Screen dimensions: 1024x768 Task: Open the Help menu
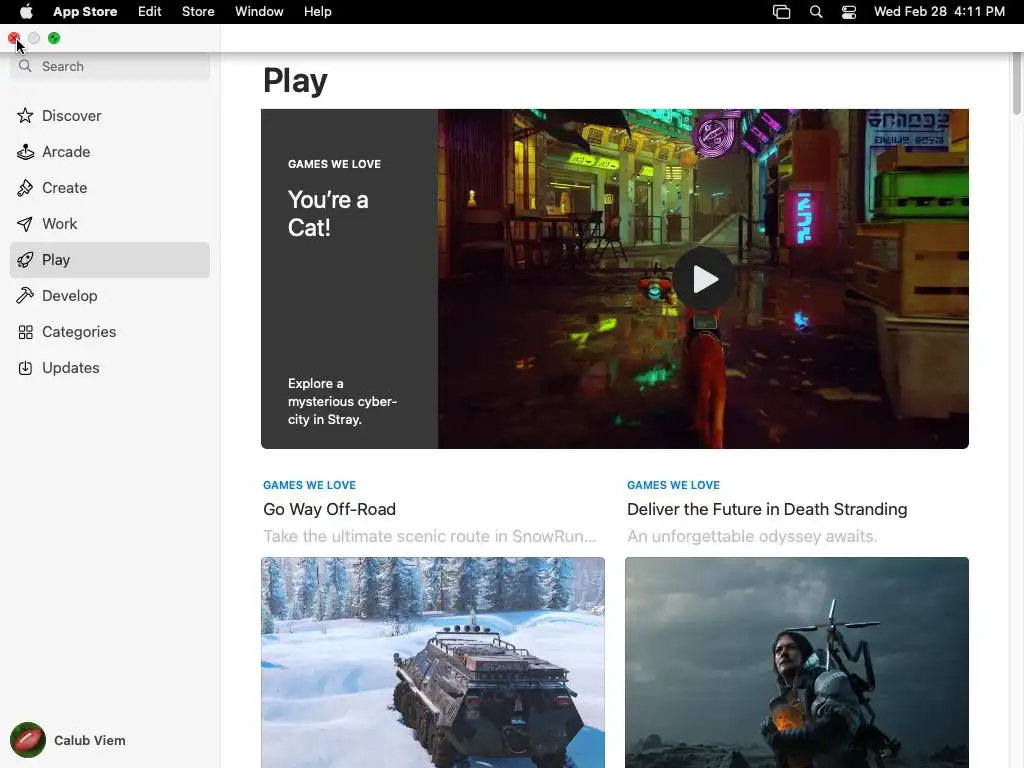pyautogui.click(x=317, y=12)
